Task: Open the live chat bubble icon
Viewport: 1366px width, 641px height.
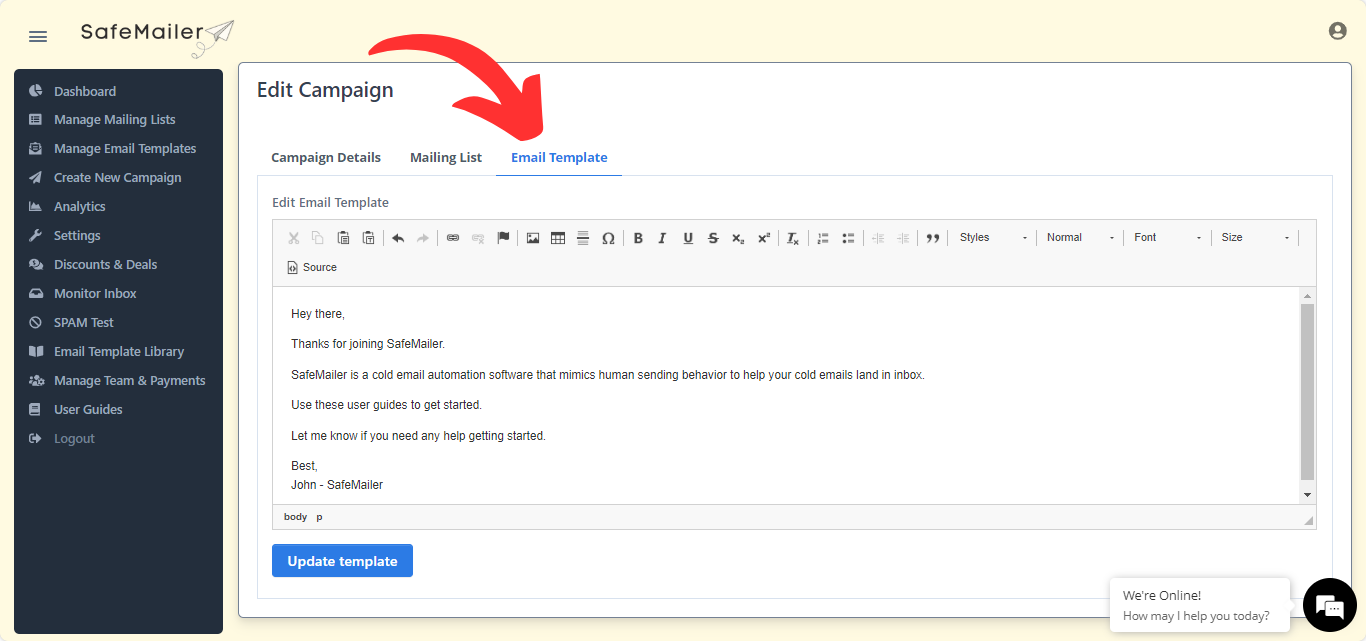Action: pyautogui.click(x=1329, y=605)
